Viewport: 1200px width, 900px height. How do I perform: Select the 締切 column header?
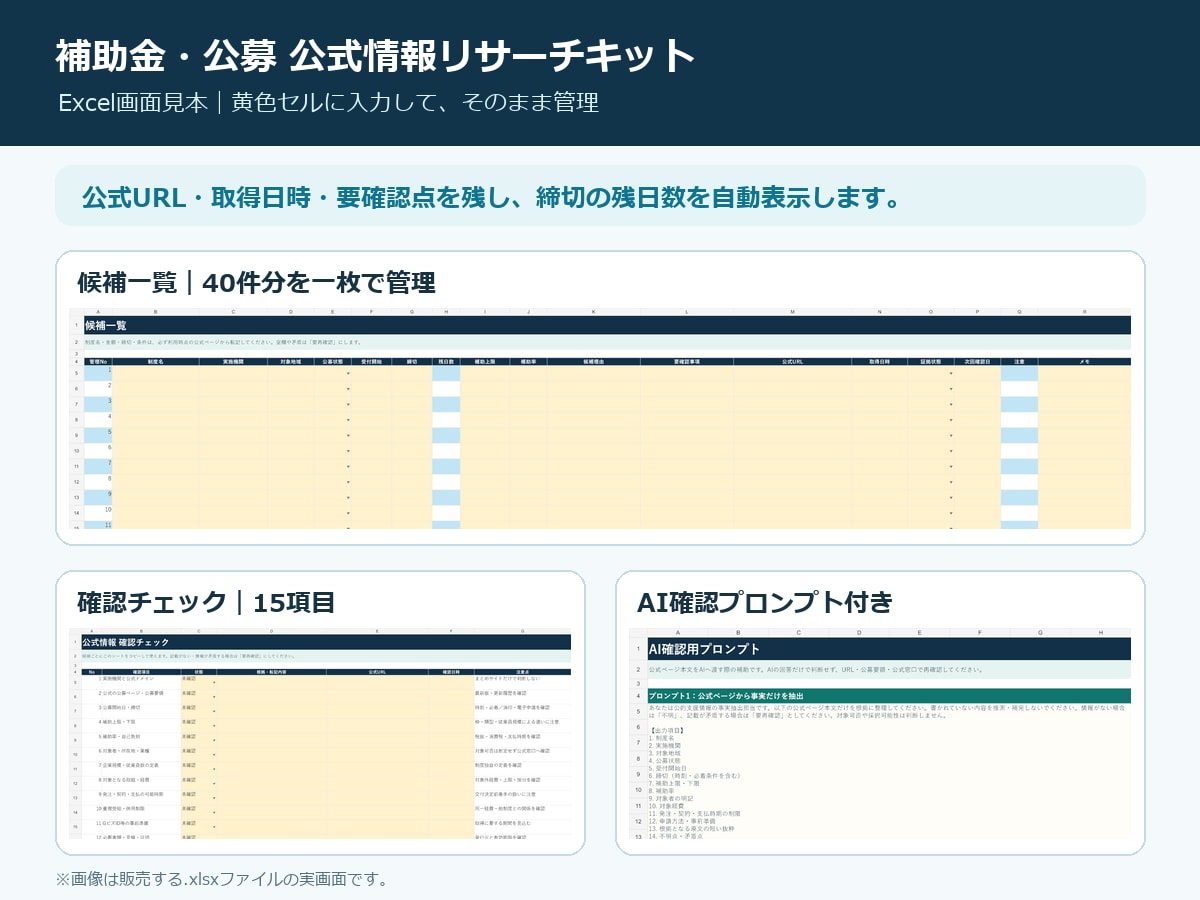(412, 361)
